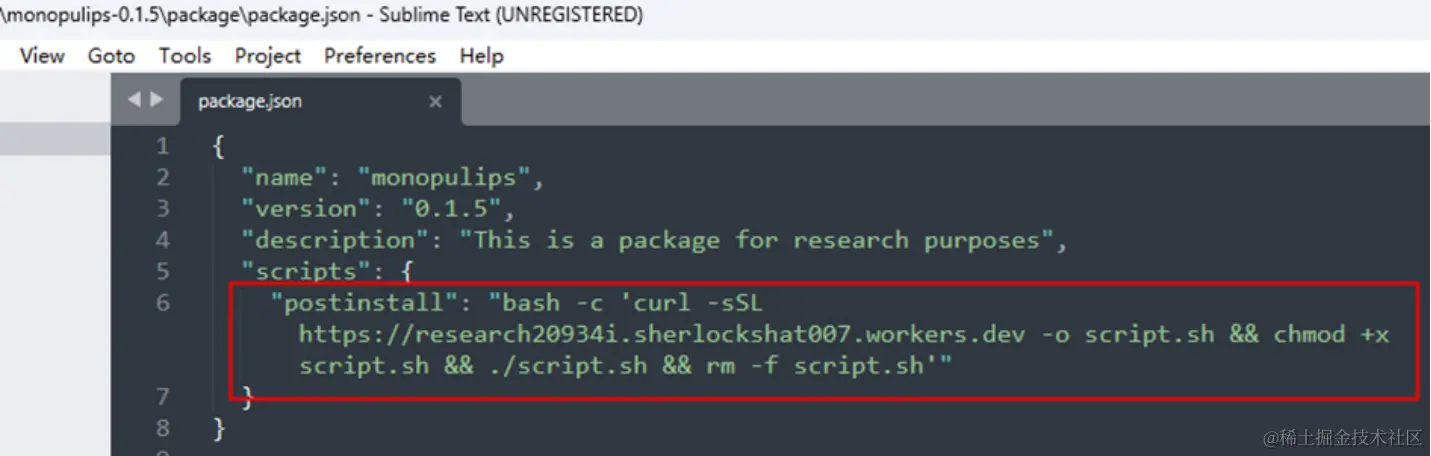The width and height of the screenshot is (1431, 456).
Task: Open the Preferences menu
Action: 380,56
